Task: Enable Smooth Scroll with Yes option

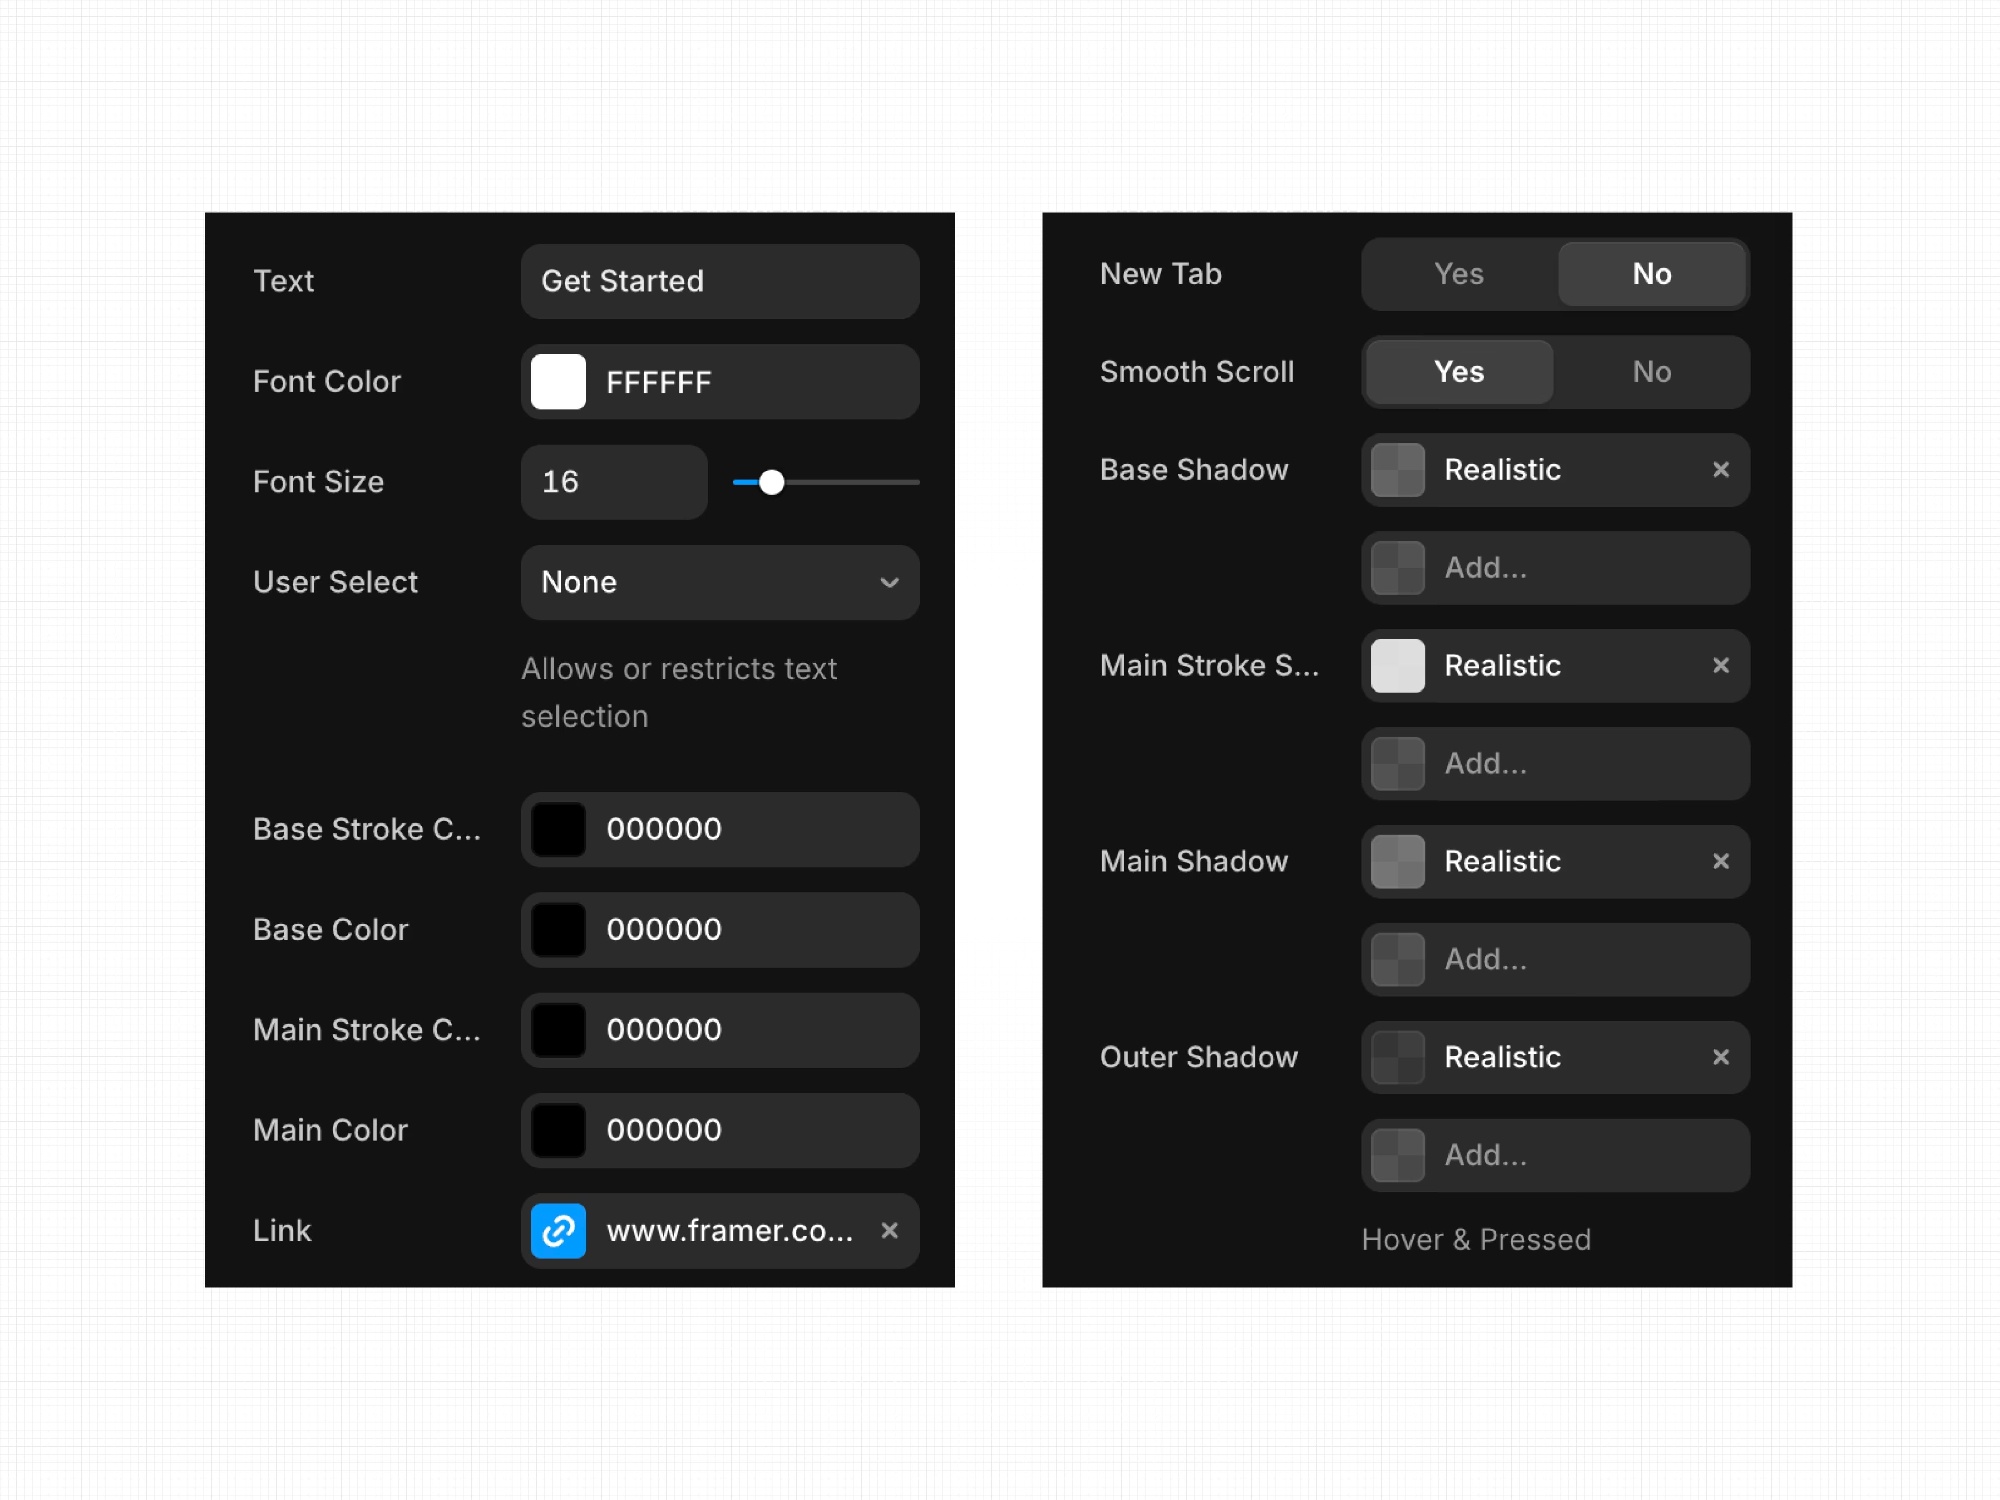Action: tap(1458, 372)
